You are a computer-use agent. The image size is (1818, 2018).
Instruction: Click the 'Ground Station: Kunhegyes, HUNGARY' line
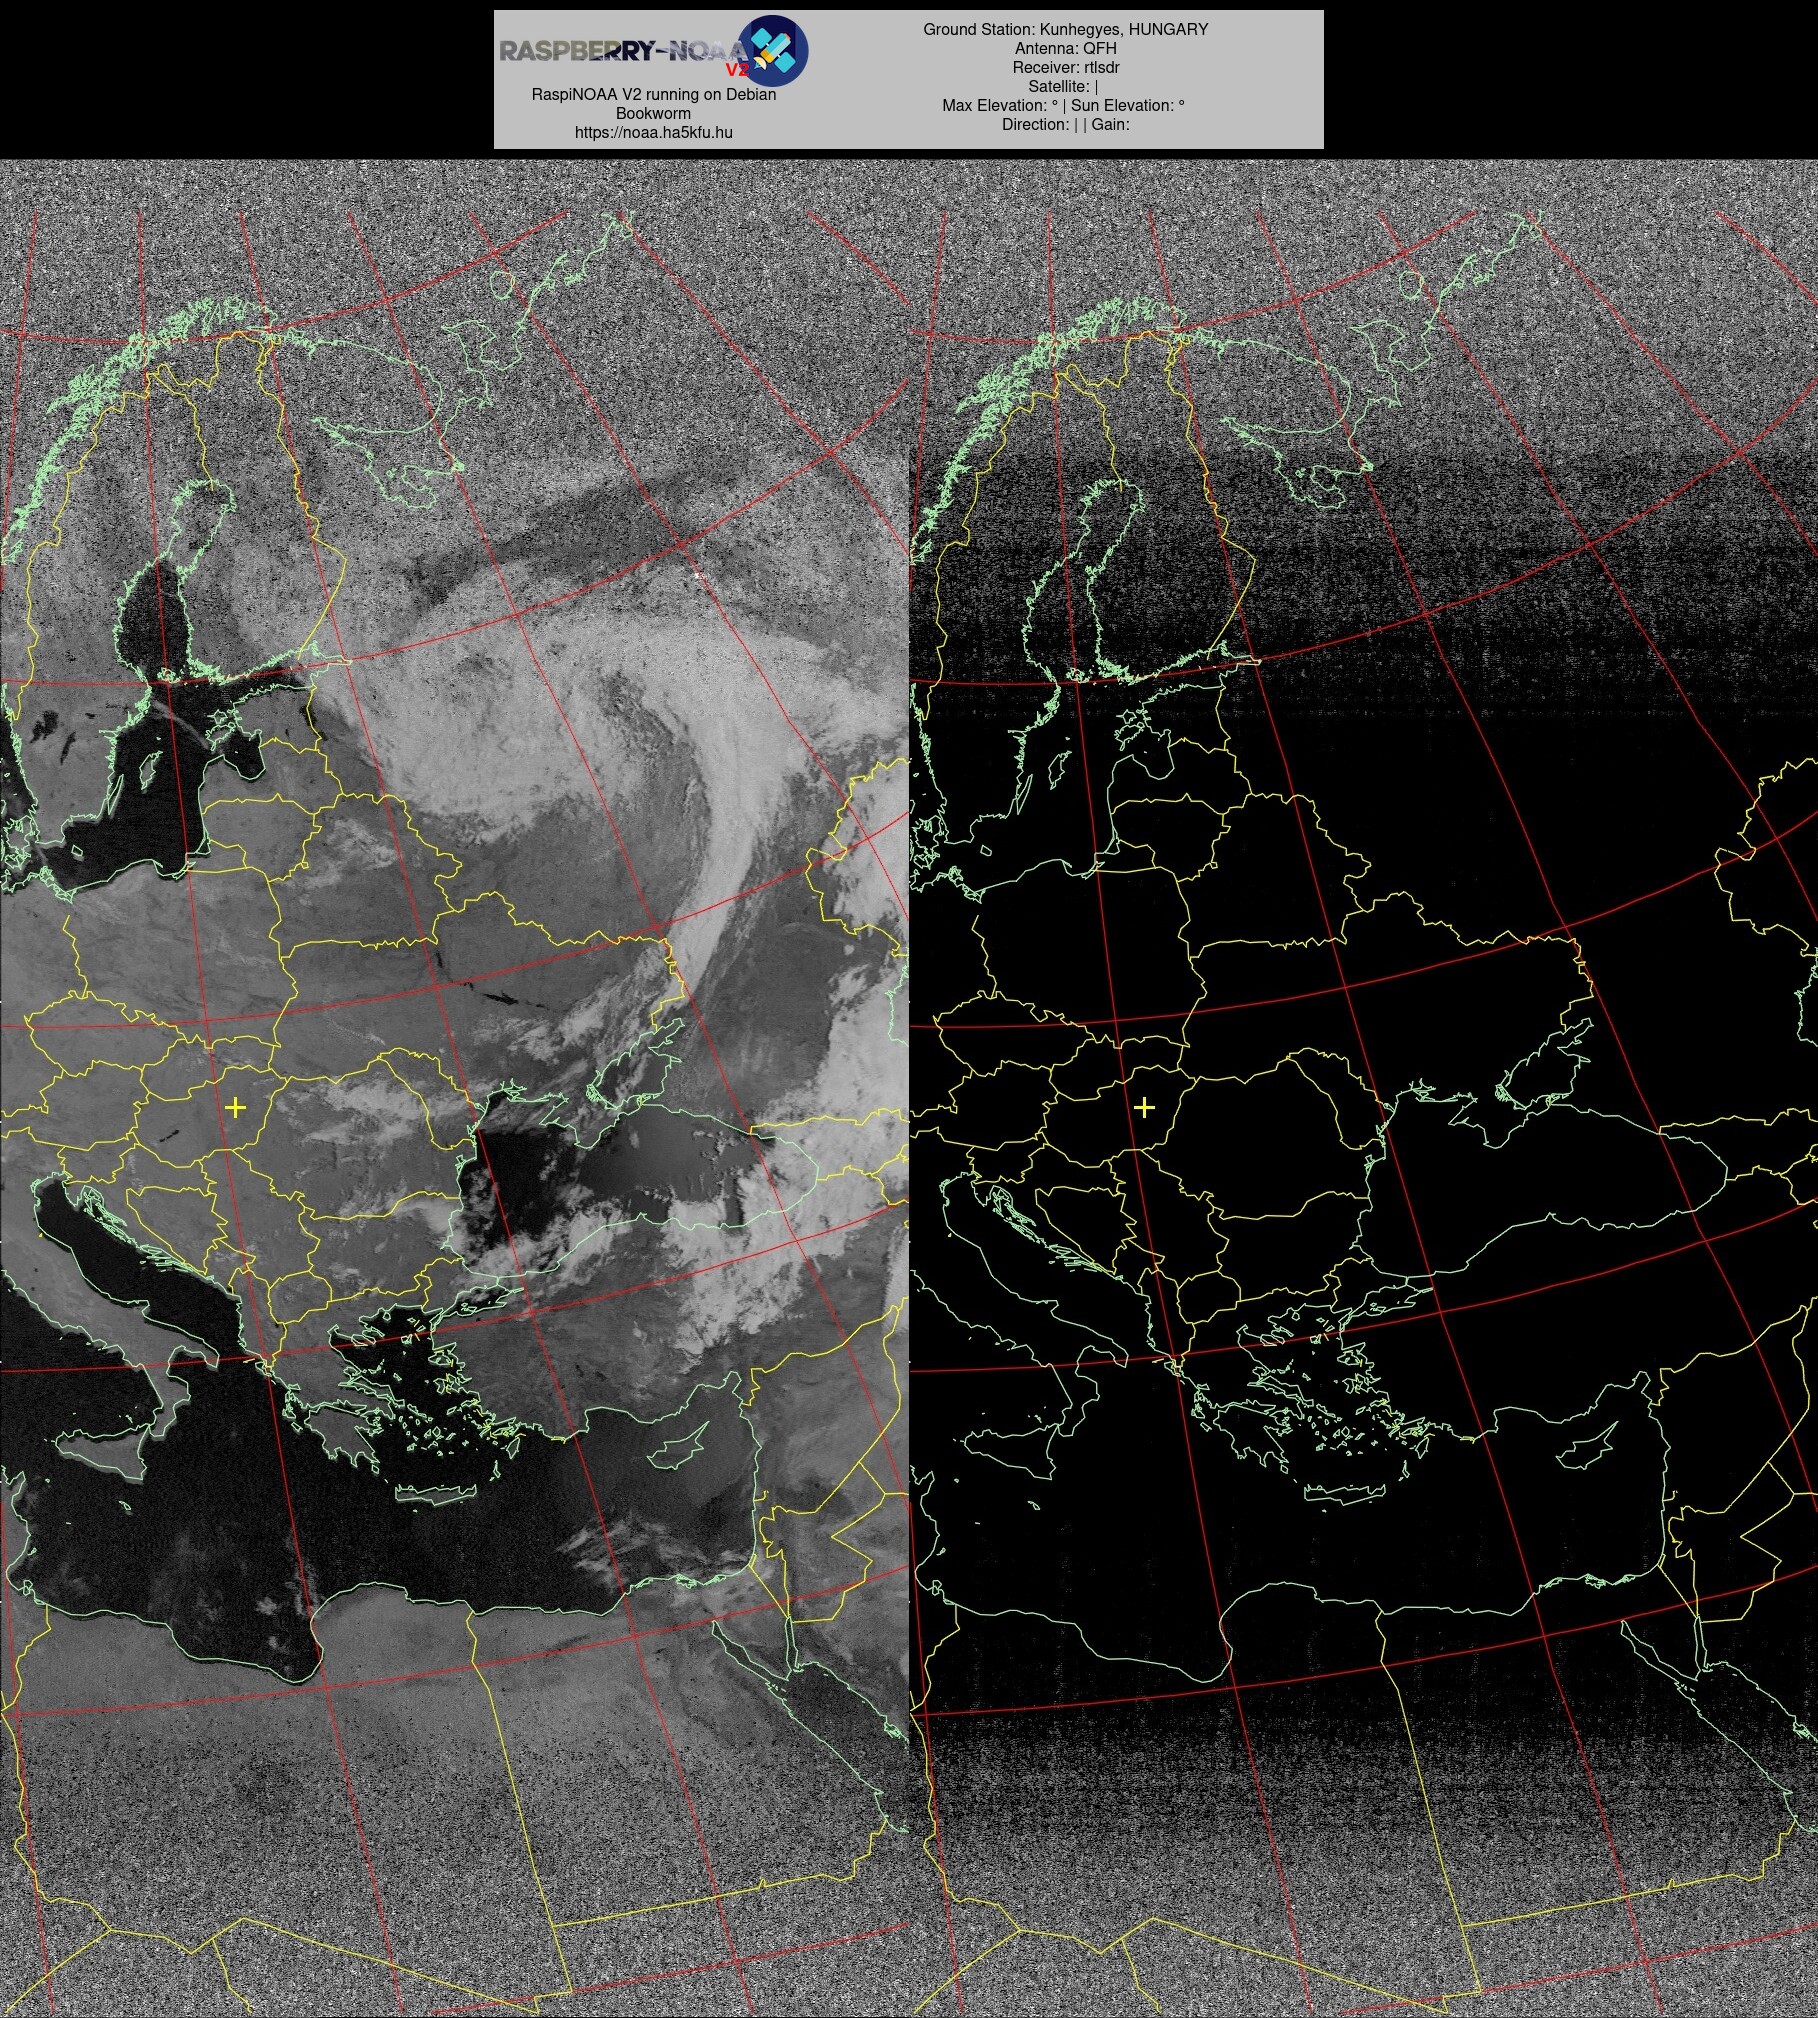(1065, 29)
